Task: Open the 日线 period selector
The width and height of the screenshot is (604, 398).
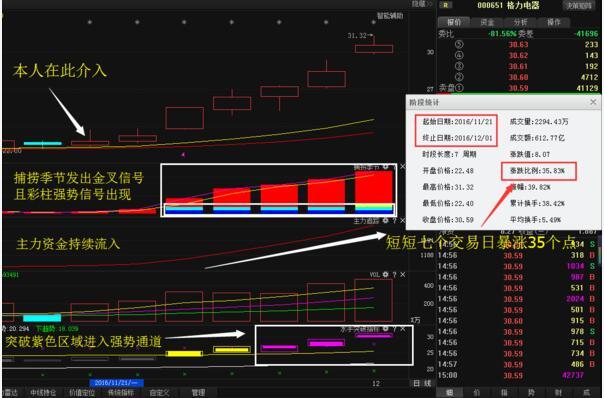Action: [x=422, y=383]
